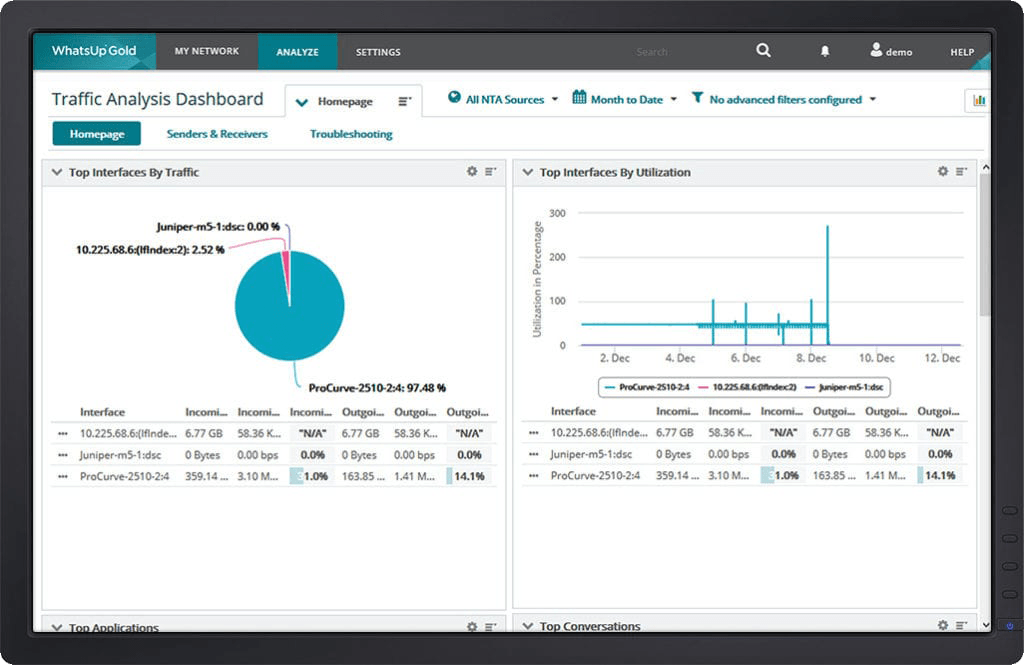This screenshot has width=1024, height=665.
Task: Click the menu icon next to Homepage dropdown
Action: pyautogui.click(x=404, y=99)
